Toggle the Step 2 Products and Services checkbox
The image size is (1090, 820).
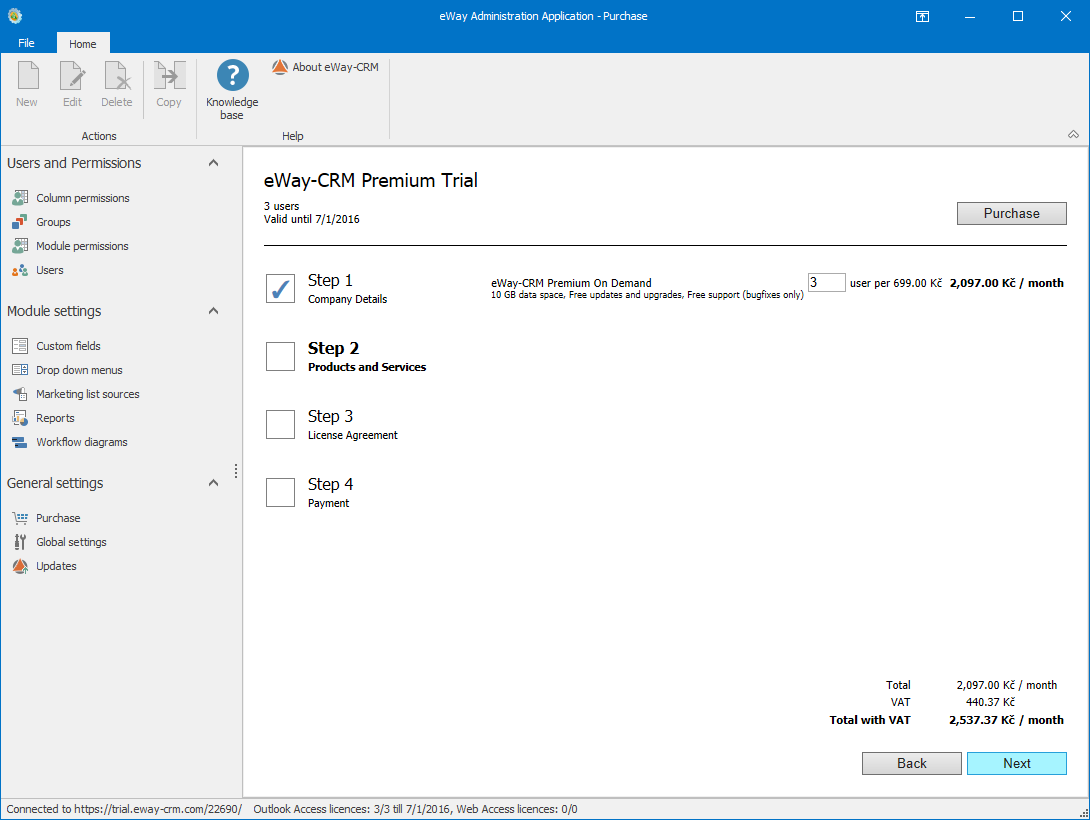(280, 356)
